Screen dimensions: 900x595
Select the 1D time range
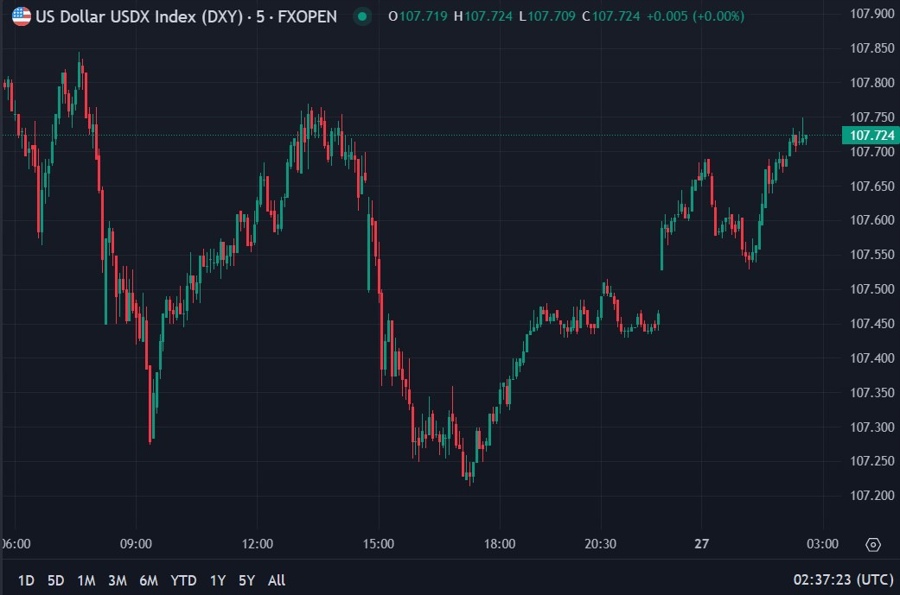point(26,581)
